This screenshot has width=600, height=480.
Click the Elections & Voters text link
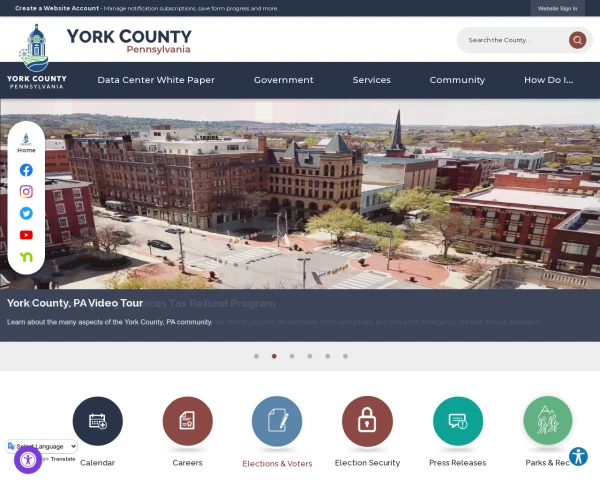coord(277,464)
